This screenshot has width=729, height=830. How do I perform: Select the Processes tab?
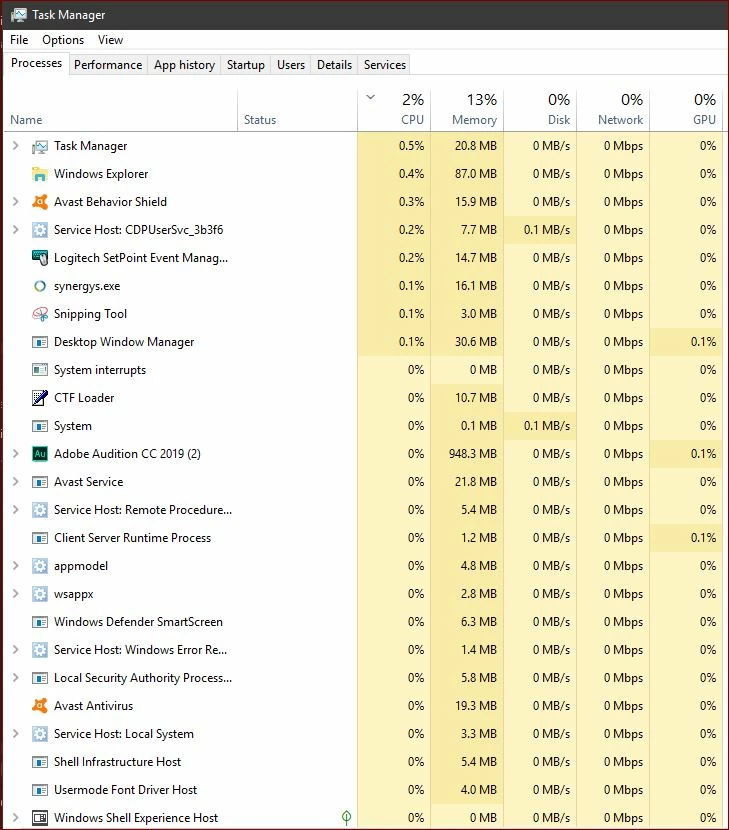point(37,63)
